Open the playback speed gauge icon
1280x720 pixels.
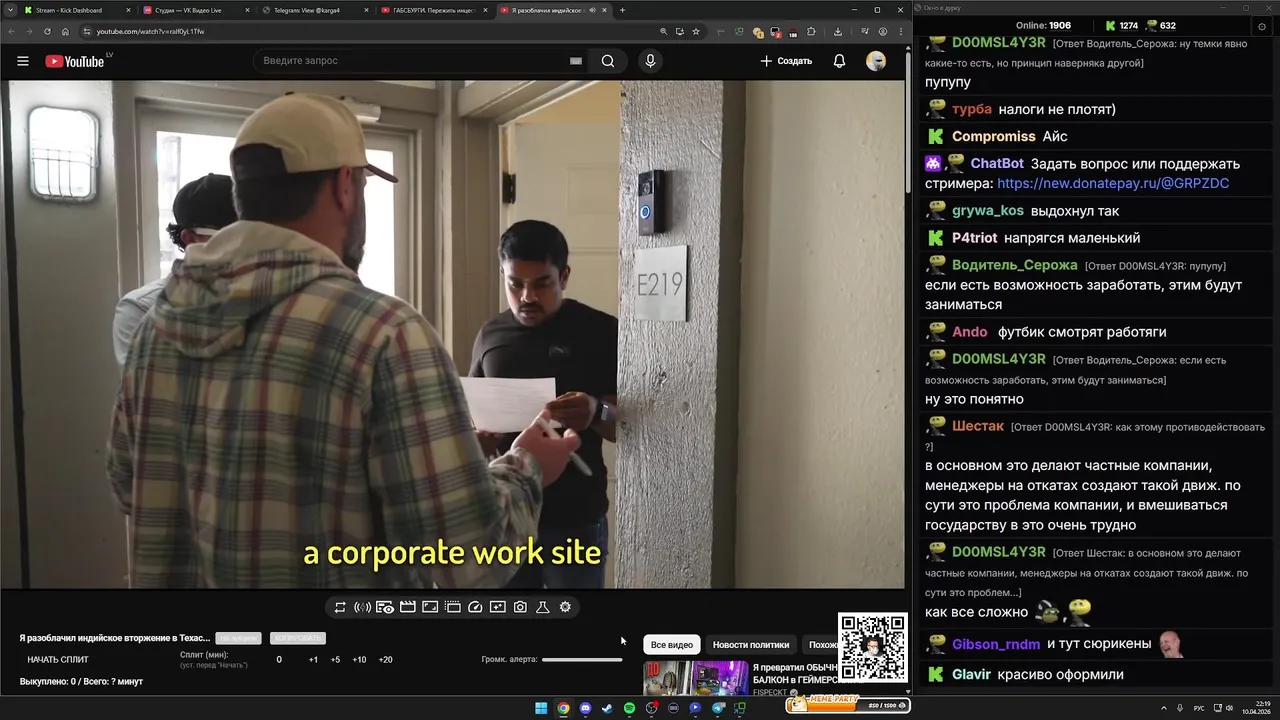[475, 607]
